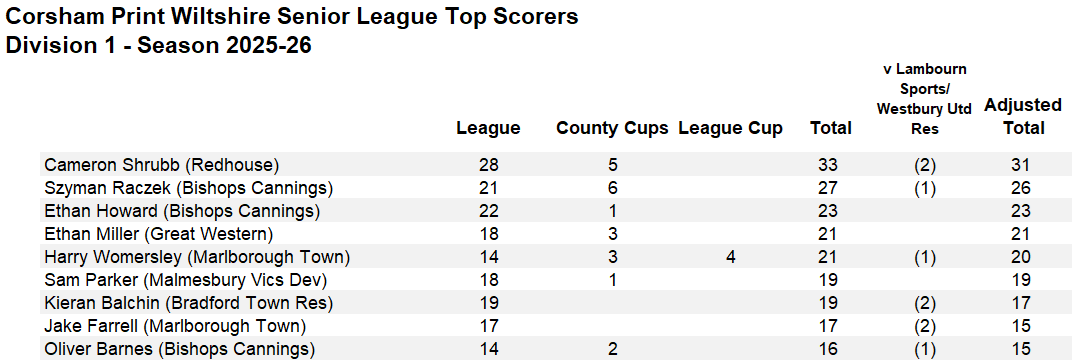Click the Division 1 - Season 2025-26 subtitle

point(158,46)
